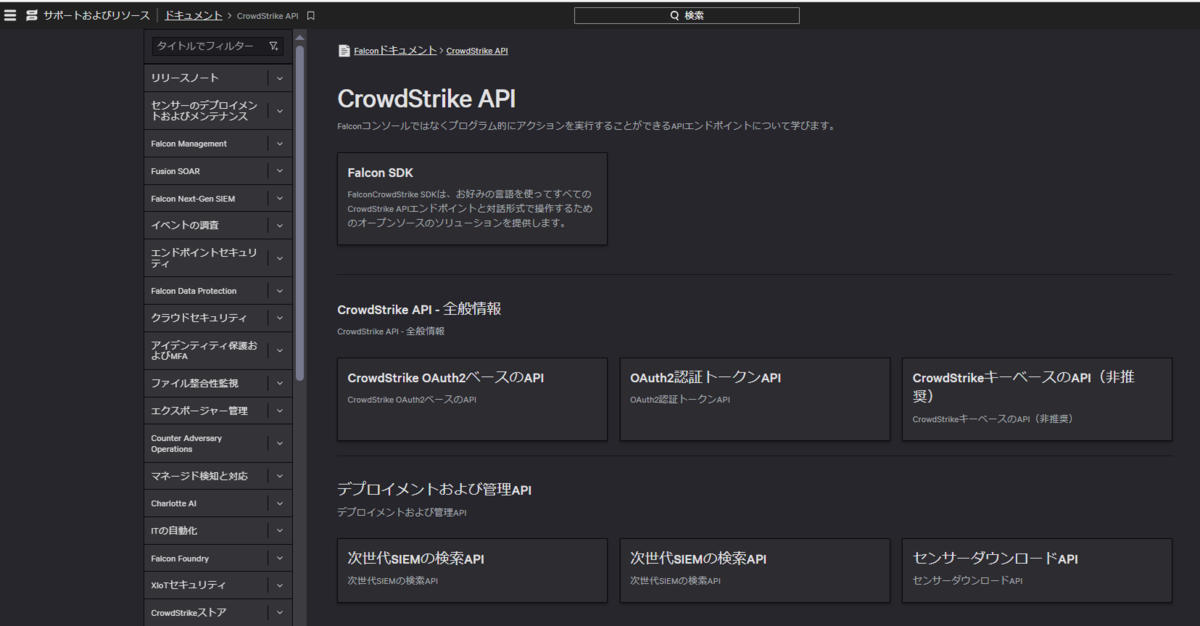Click into the 検索 search box

pos(686,15)
